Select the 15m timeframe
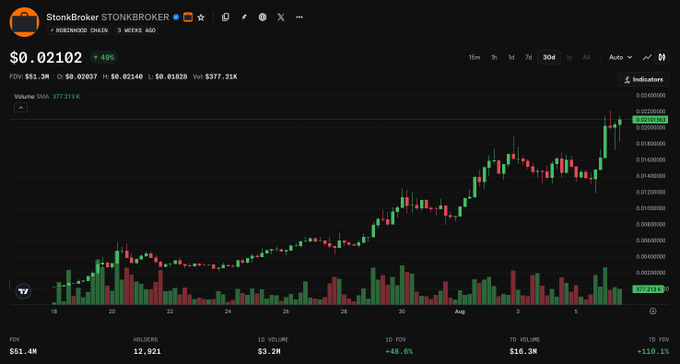Screen dimensions: 680x364 pyautogui.click(x=474, y=57)
